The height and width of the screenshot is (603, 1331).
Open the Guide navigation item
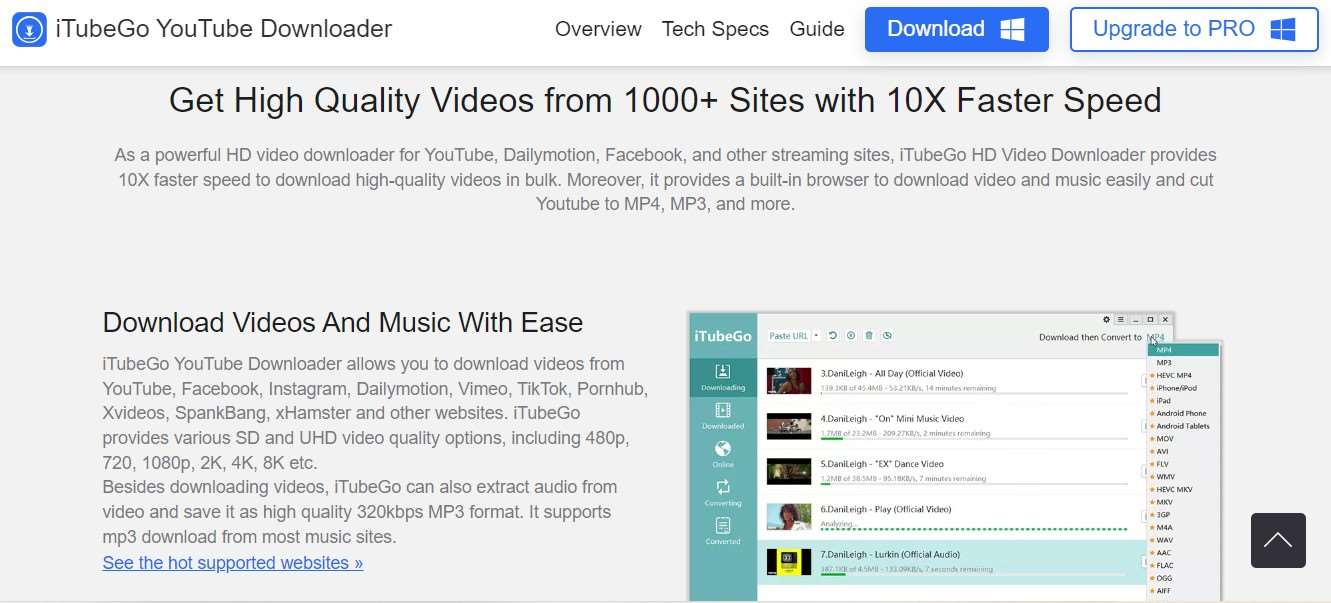pyautogui.click(x=817, y=29)
